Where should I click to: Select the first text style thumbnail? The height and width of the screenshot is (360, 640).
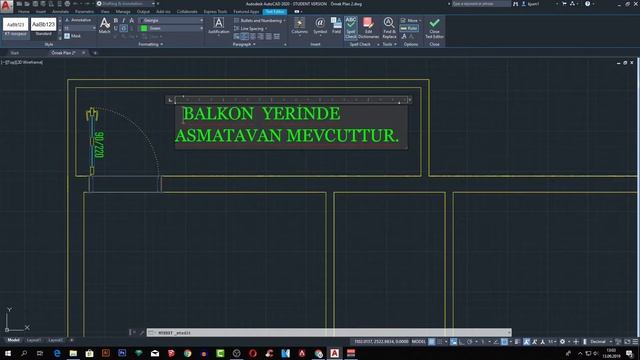tap(16, 26)
